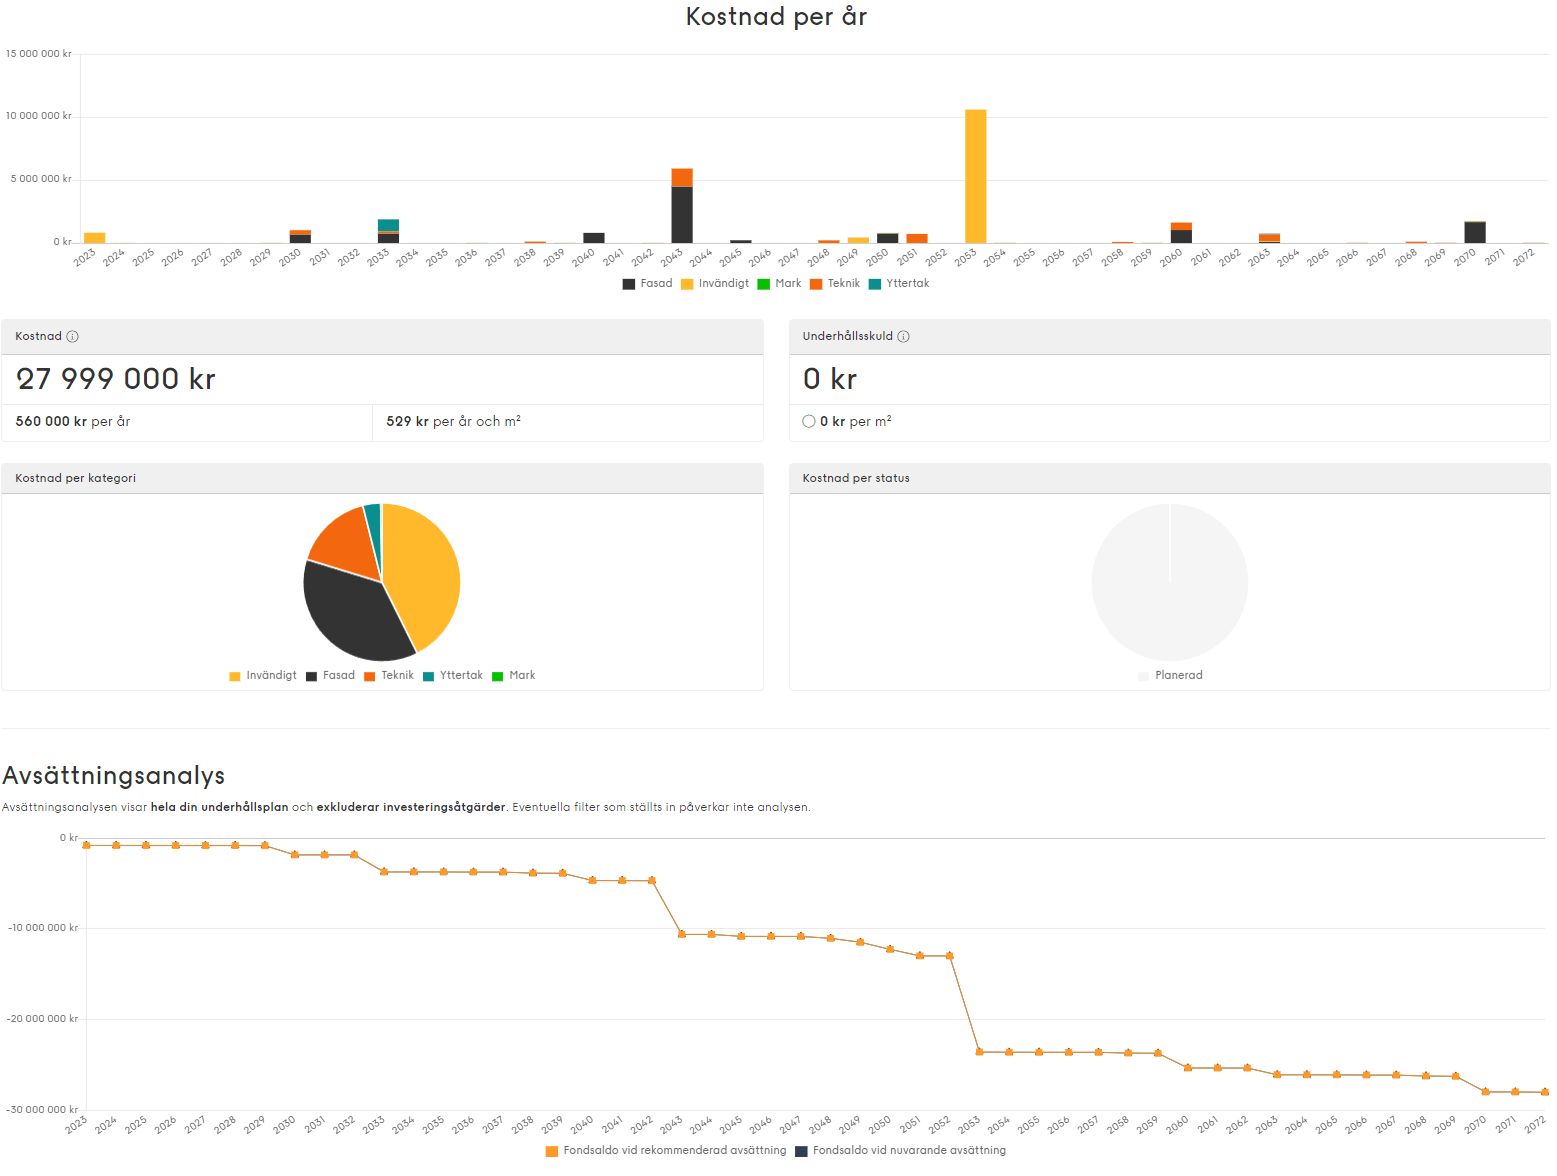This screenshot has height=1176, width=1557.
Task: Click the circle icon beside 0 kr per m²
Action: point(809,422)
